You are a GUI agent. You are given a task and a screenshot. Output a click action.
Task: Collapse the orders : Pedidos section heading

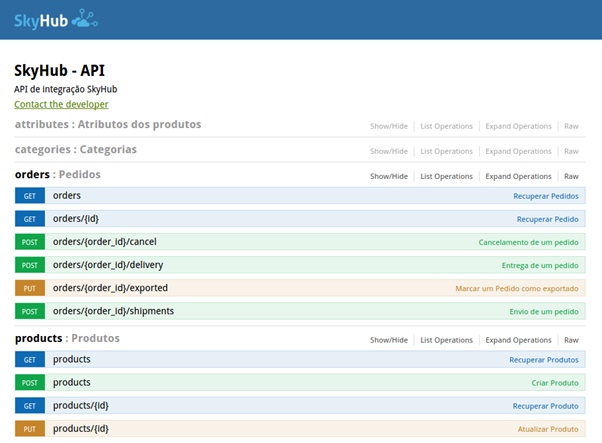click(58, 174)
